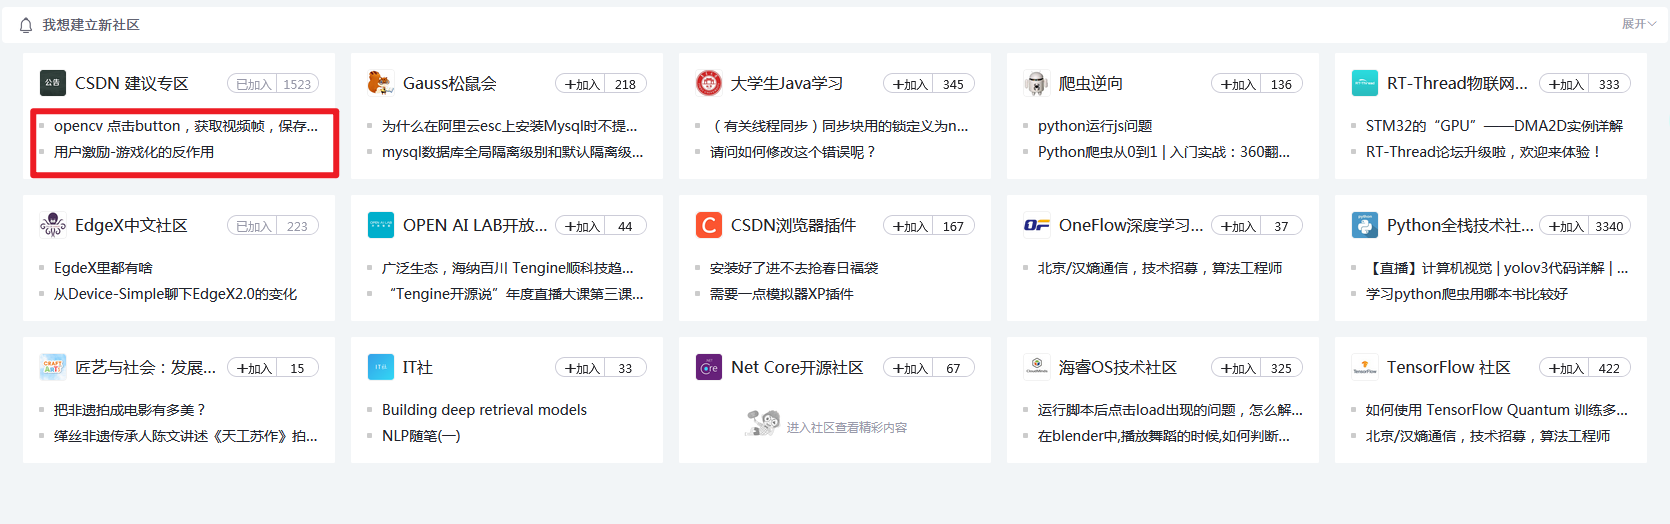Join Gauss松鼠会 with +加入 button

(x=582, y=84)
